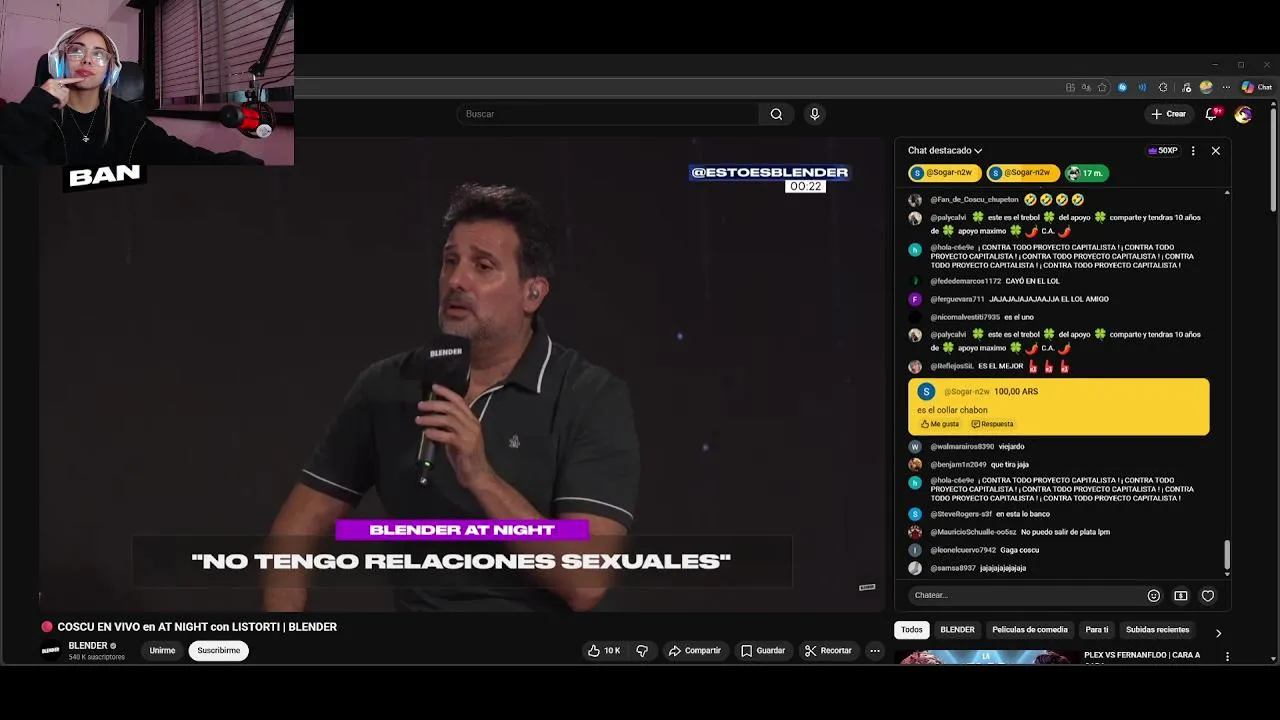Click Respuesta on the Super Chat
The image size is (1280, 720).
pos(992,424)
